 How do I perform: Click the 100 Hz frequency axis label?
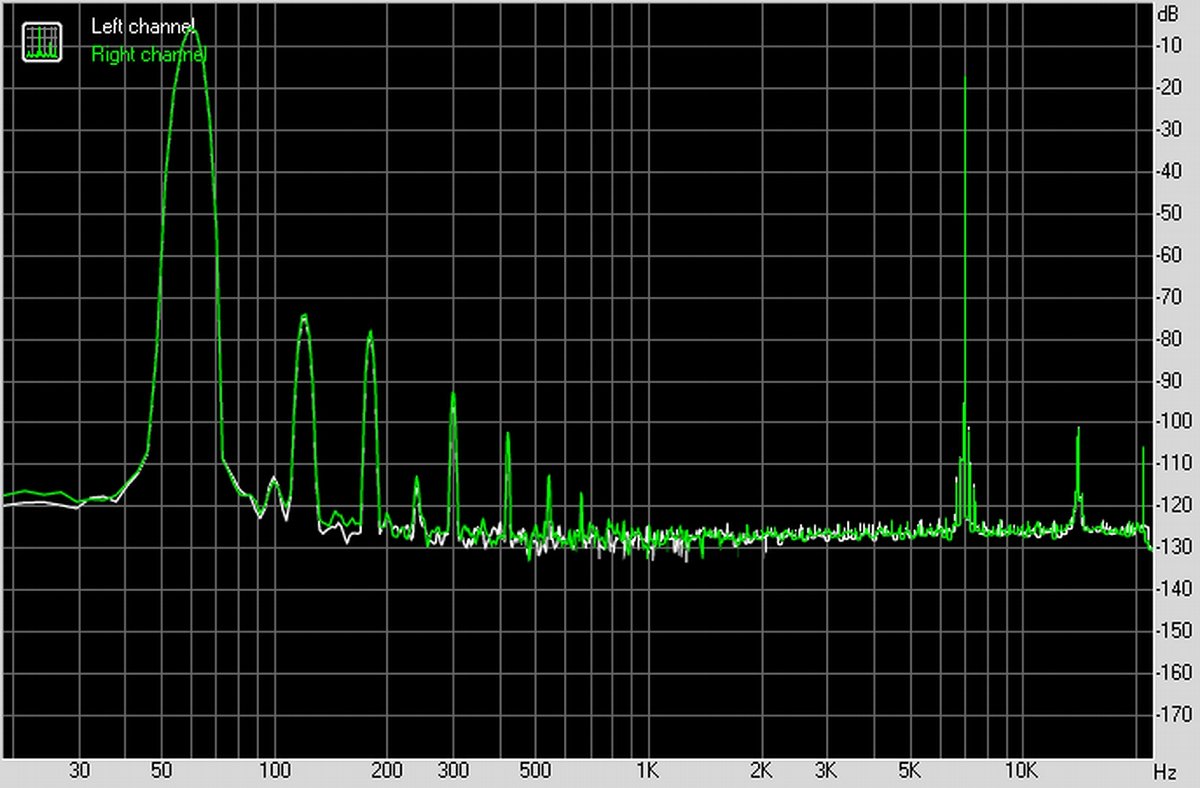pos(274,771)
